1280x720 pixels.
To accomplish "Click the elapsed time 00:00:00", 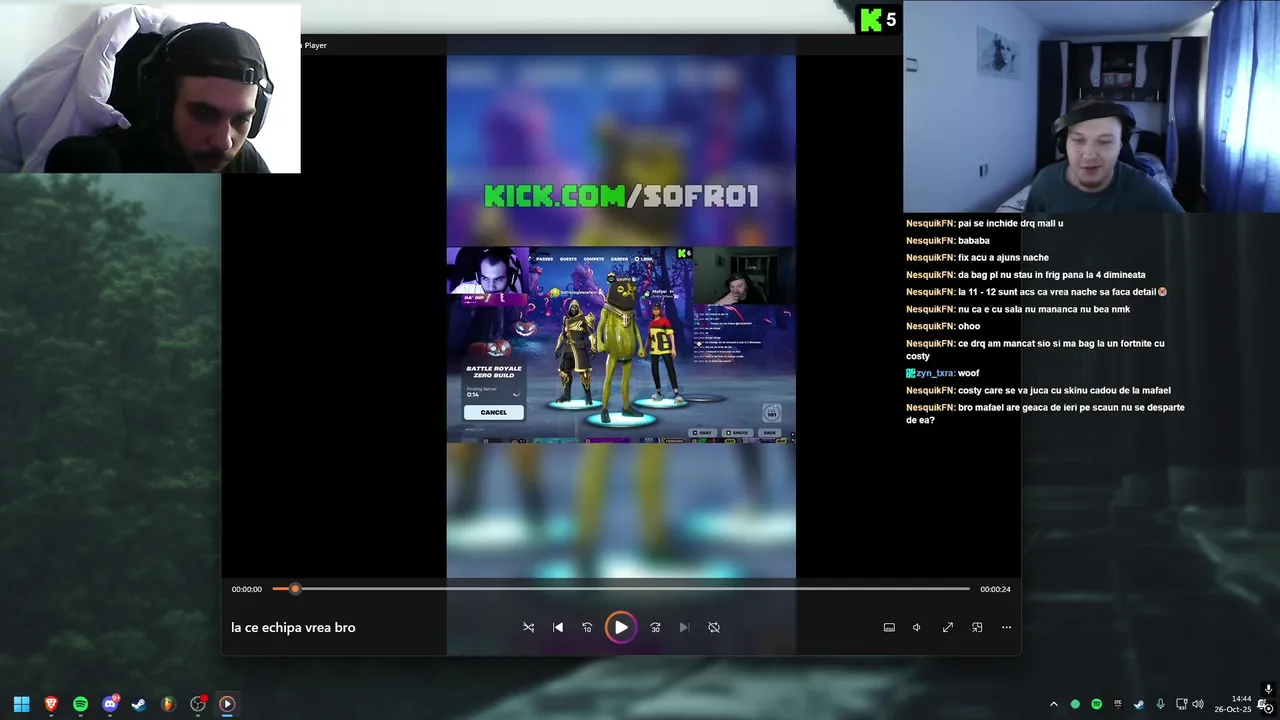I will [247, 589].
